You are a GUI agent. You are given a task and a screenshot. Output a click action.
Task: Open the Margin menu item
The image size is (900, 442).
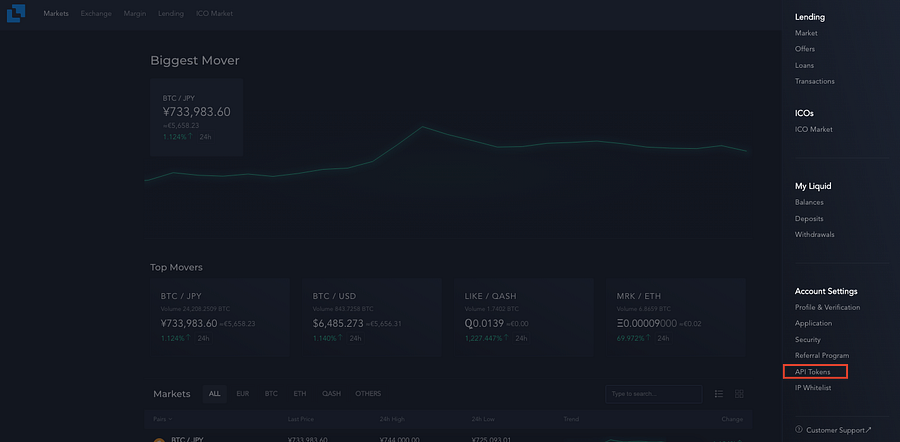[x=135, y=13]
